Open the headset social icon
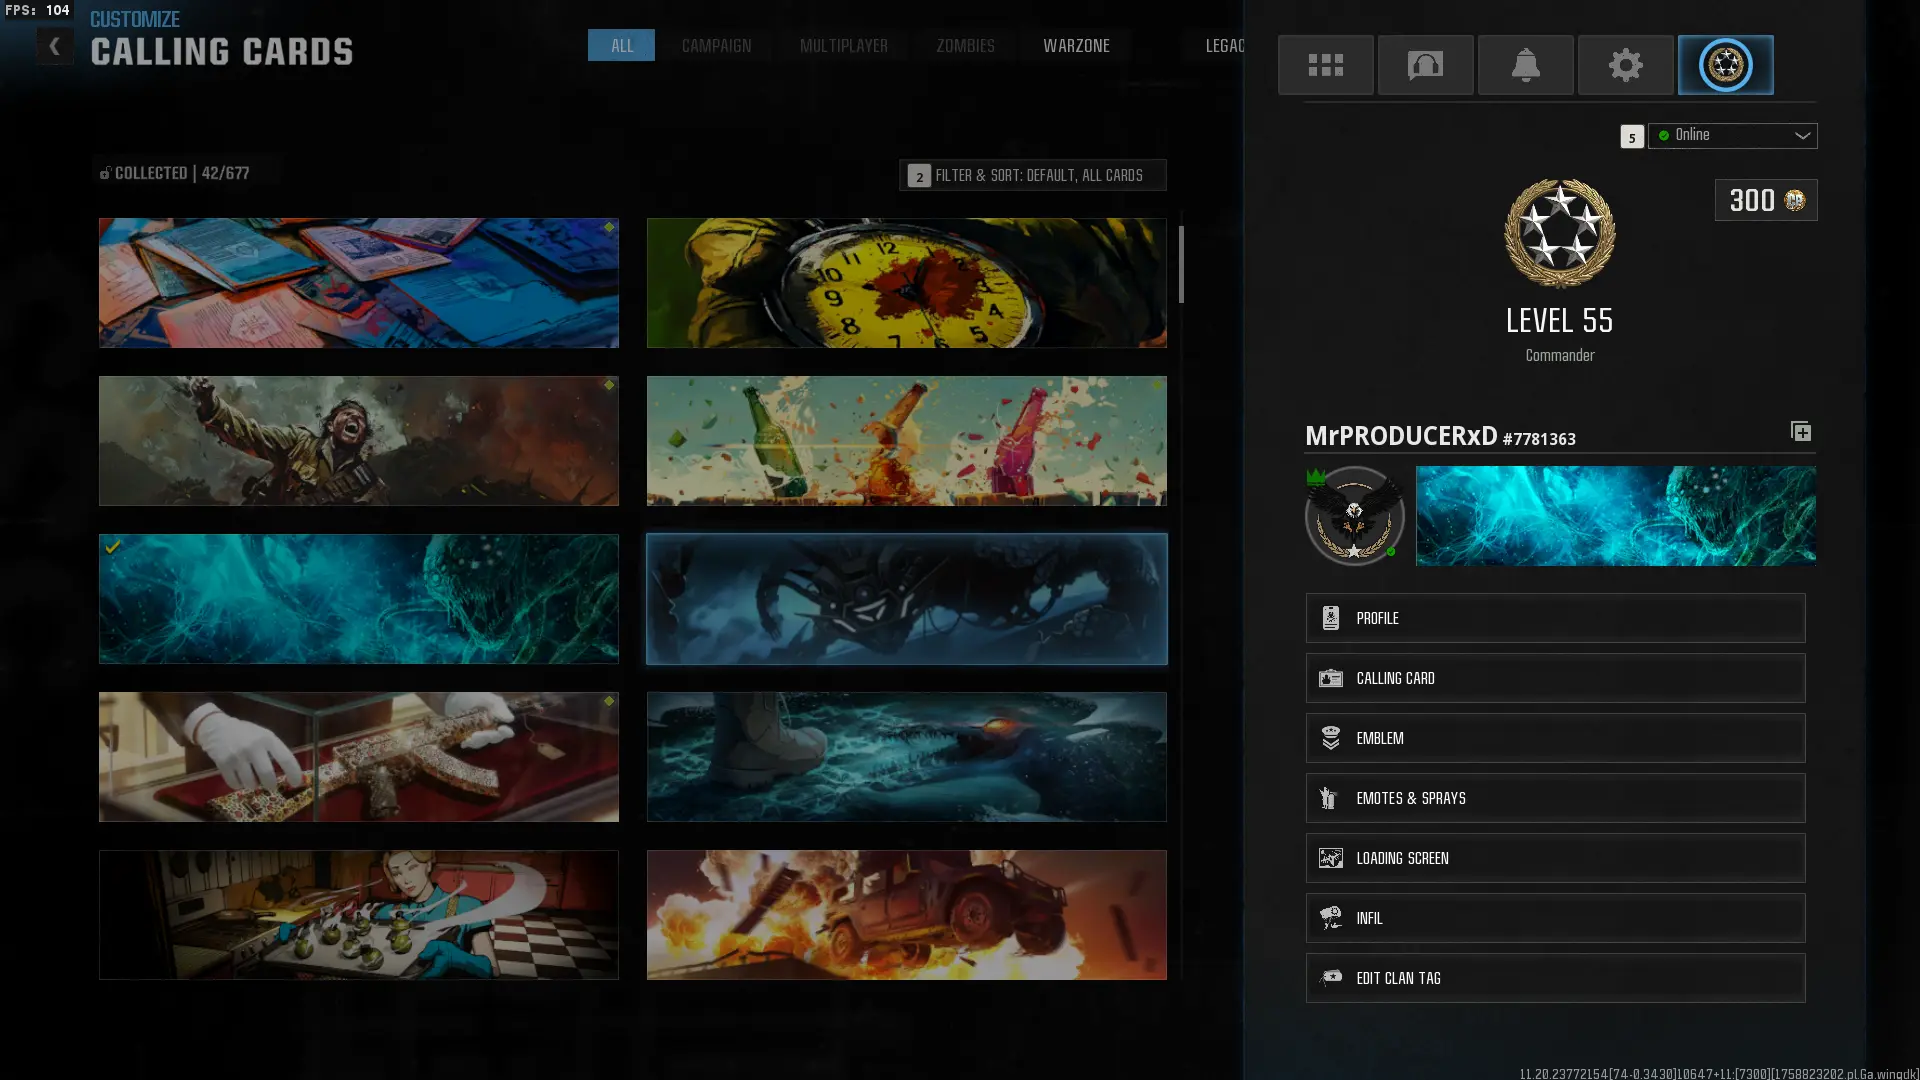 coord(1425,65)
